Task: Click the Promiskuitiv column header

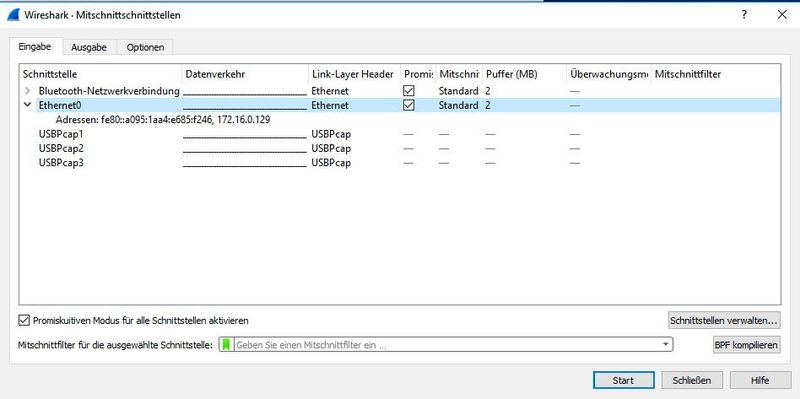Action: tap(417, 74)
